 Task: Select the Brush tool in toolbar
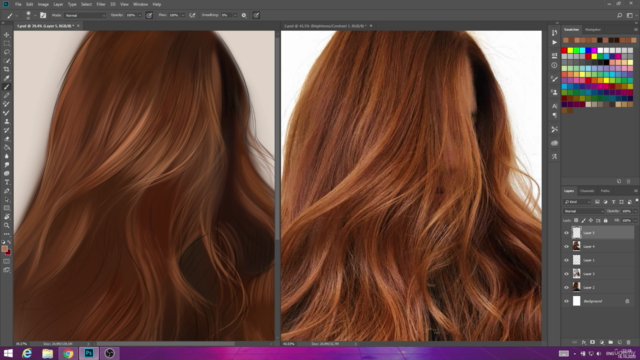7,87
